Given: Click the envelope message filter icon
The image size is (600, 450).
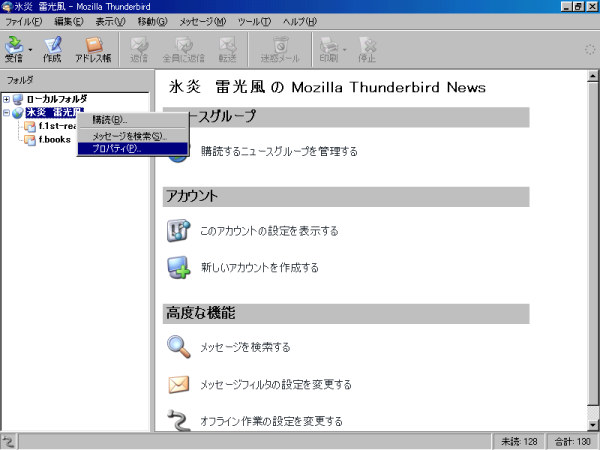Looking at the screenshot, I should [178, 385].
